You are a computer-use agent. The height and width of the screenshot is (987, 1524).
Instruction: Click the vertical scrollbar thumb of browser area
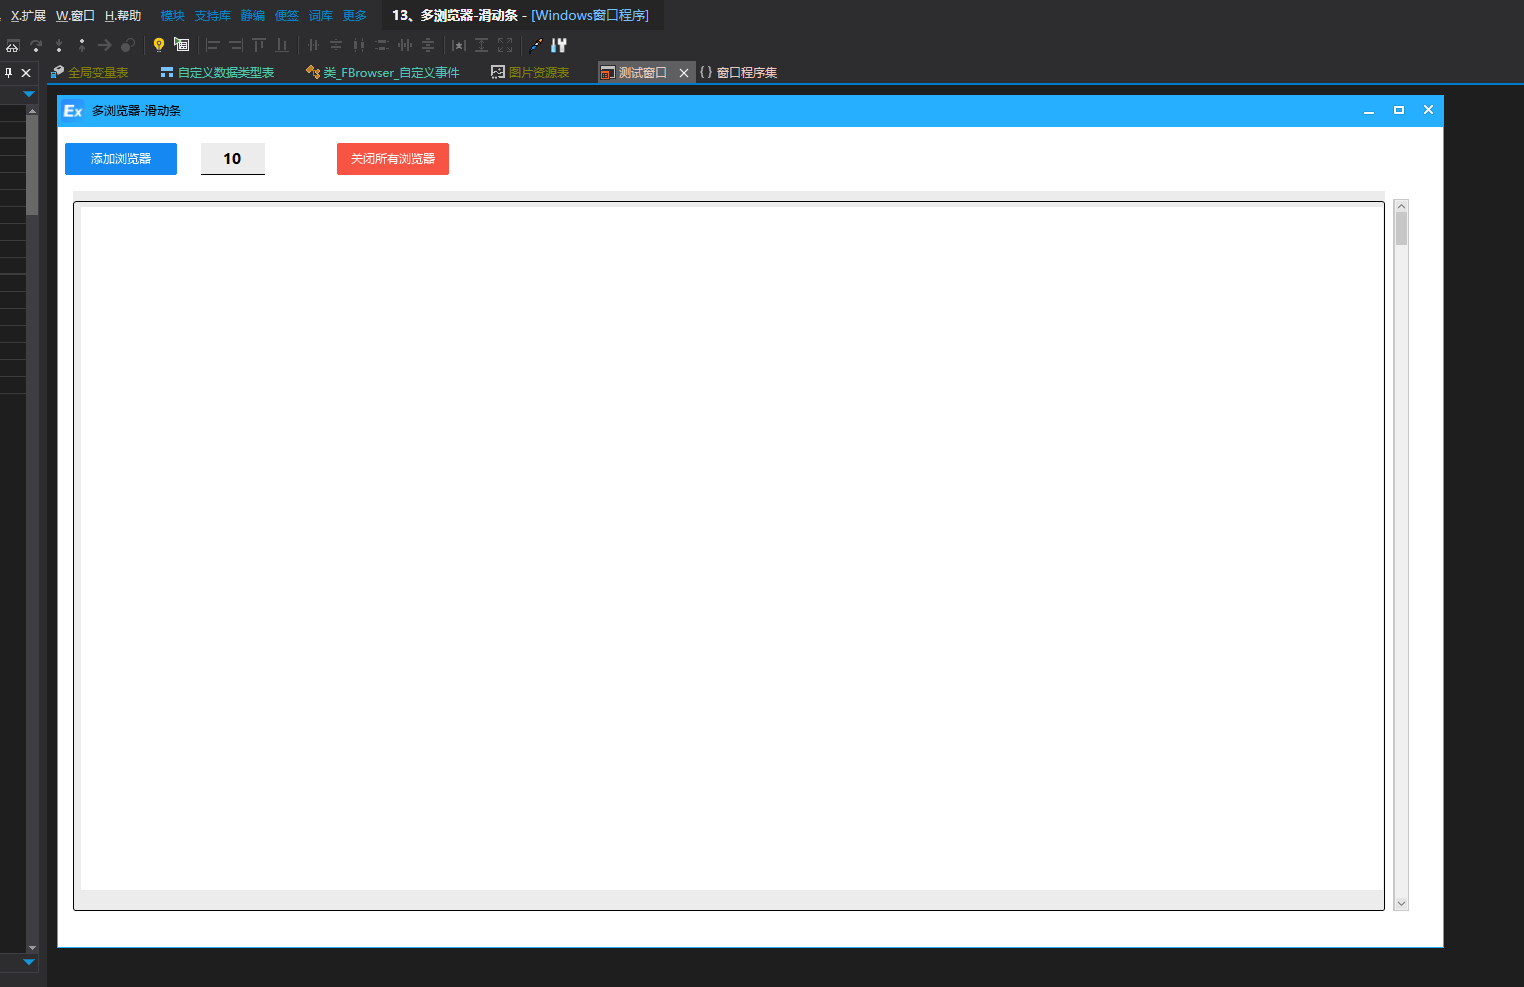coord(1401,228)
